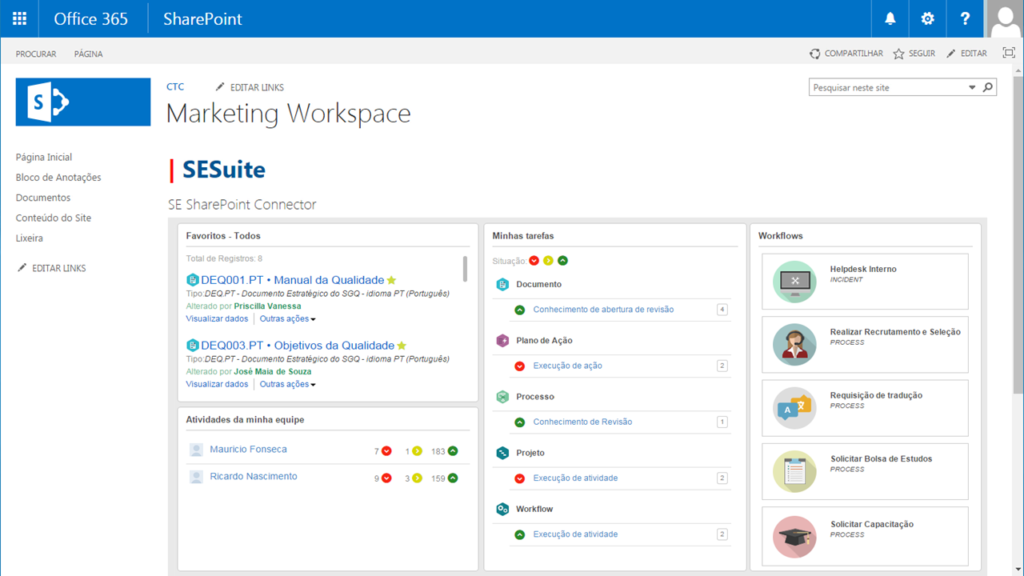
Task: Open Documentos in the left navigation
Action: click(43, 198)
